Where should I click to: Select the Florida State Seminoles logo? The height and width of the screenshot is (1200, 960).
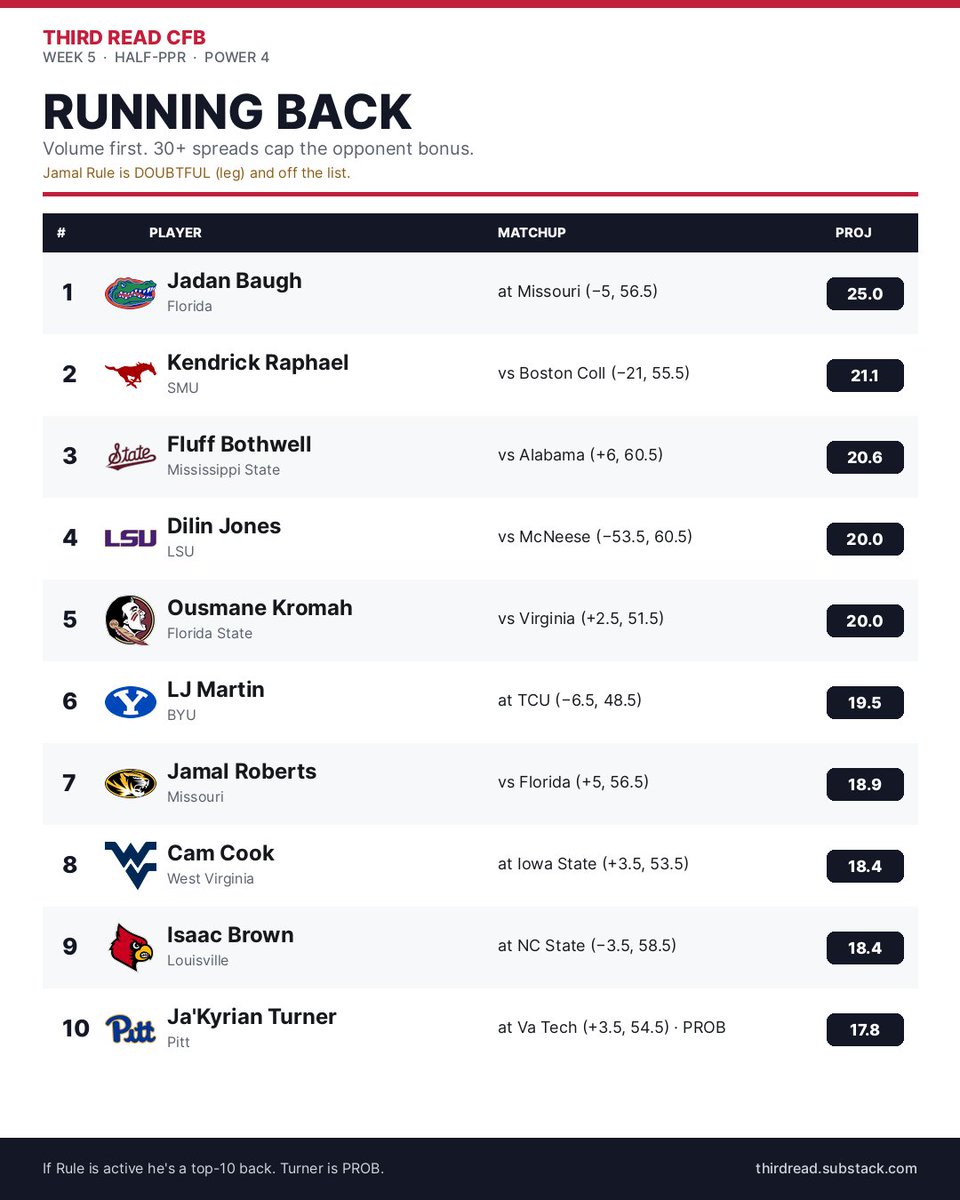[131, 620]
